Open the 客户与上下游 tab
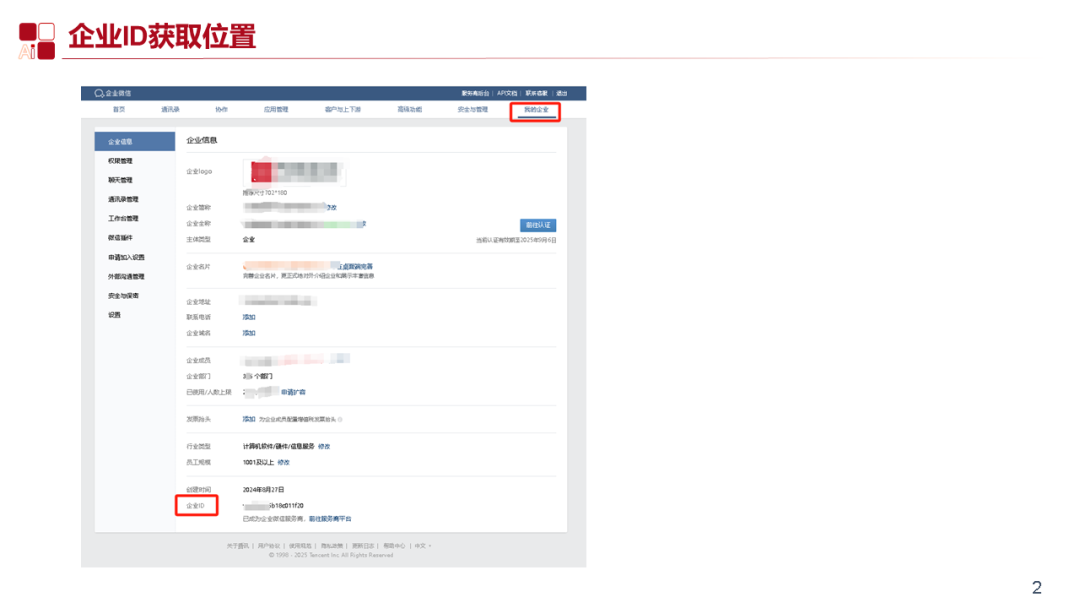This screenshot has width=1080, height=608. point(342,109)
